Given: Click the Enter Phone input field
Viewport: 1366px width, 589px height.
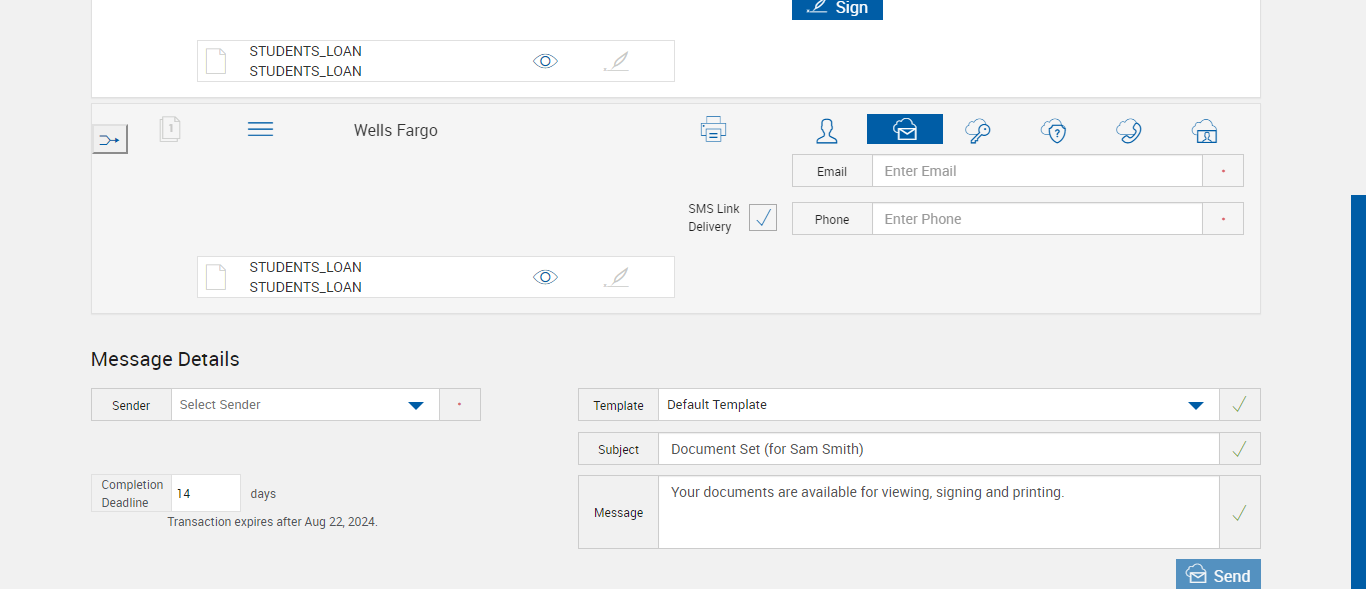Looking at the screenshot, I should pos(1036,219).
